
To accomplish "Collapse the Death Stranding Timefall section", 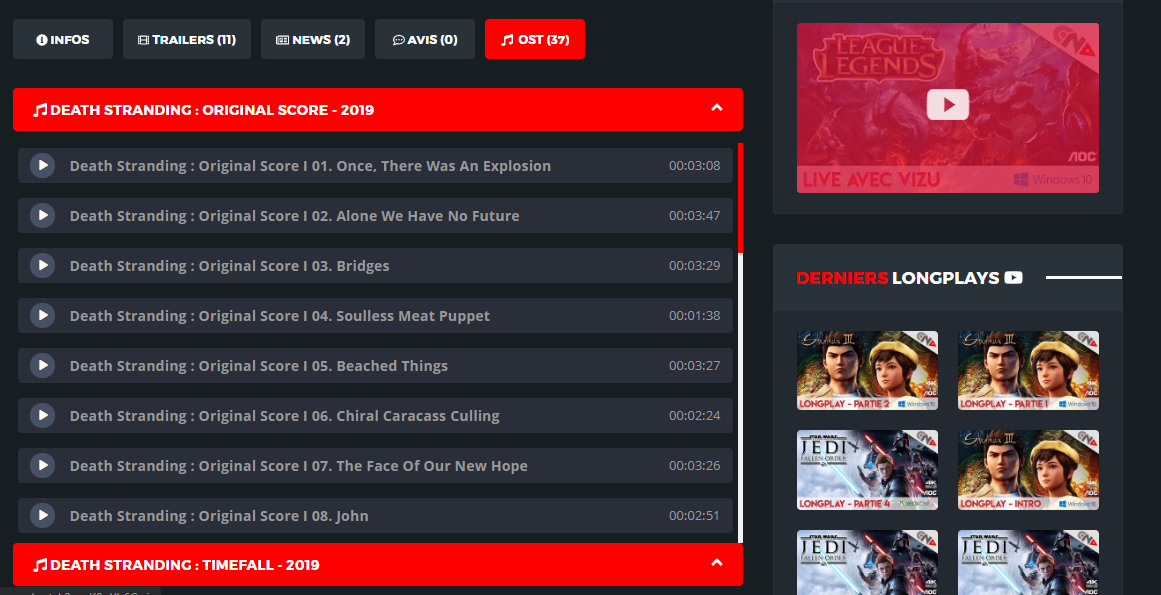I will [x=716, y=564].
